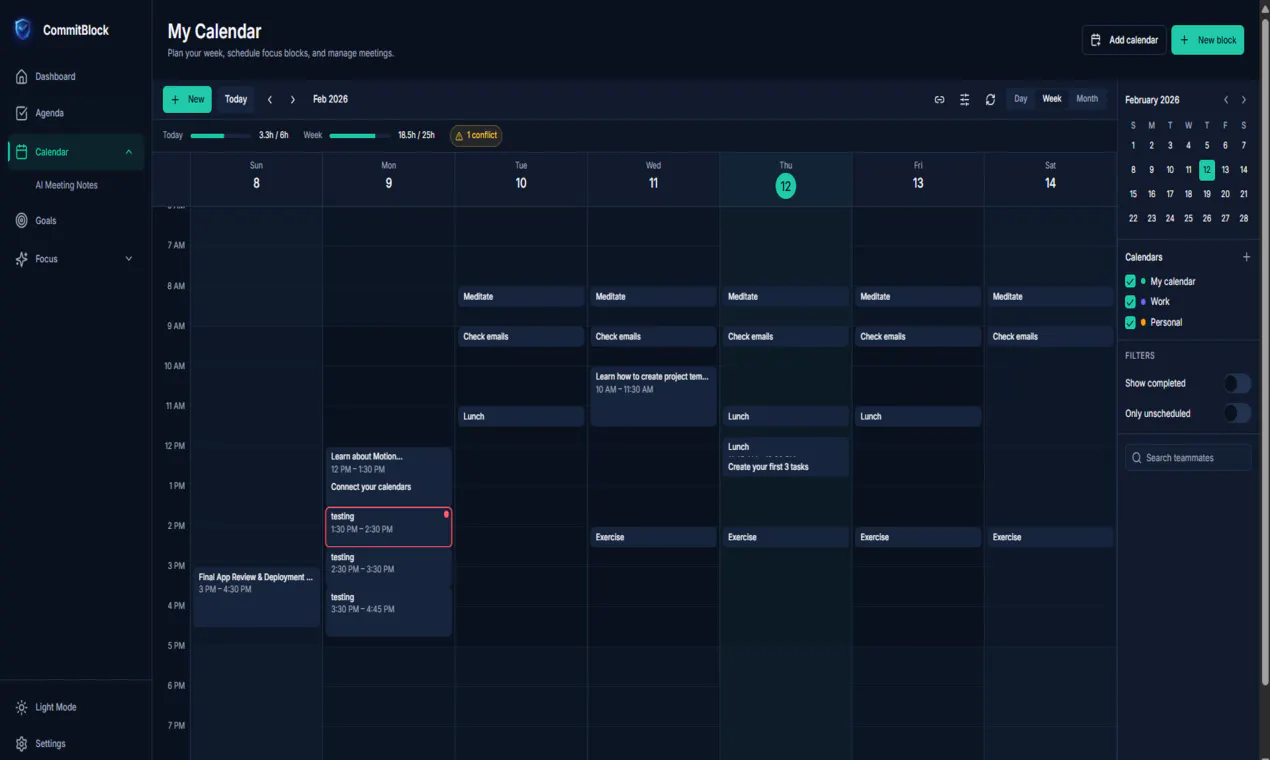Go to previous week arrow

pyautogui.click(x=270, y=99)
